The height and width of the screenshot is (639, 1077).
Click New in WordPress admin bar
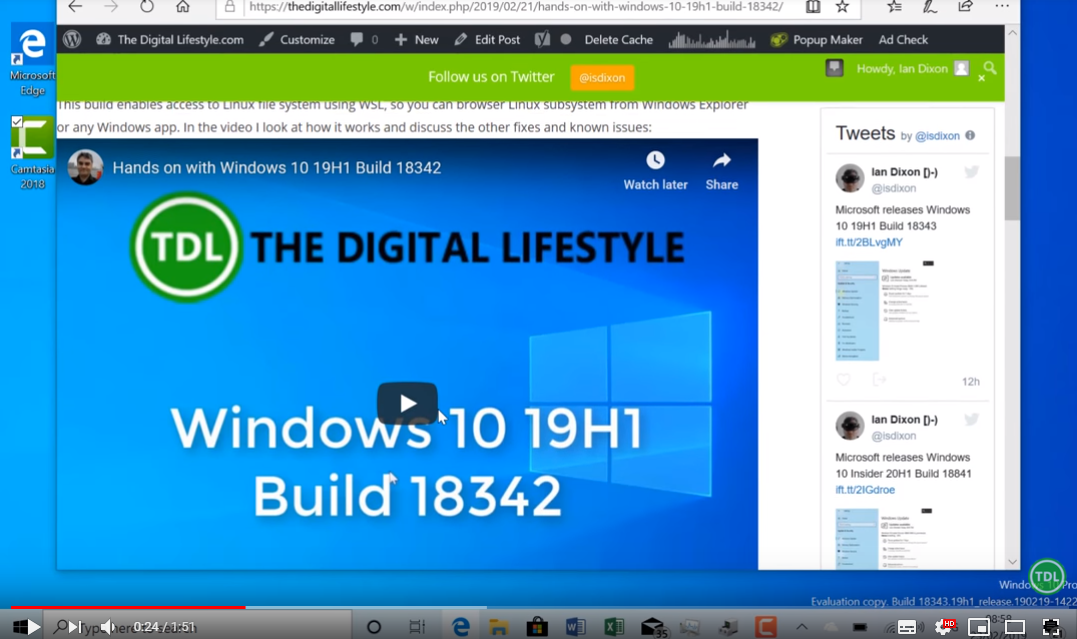pos(416,40)
